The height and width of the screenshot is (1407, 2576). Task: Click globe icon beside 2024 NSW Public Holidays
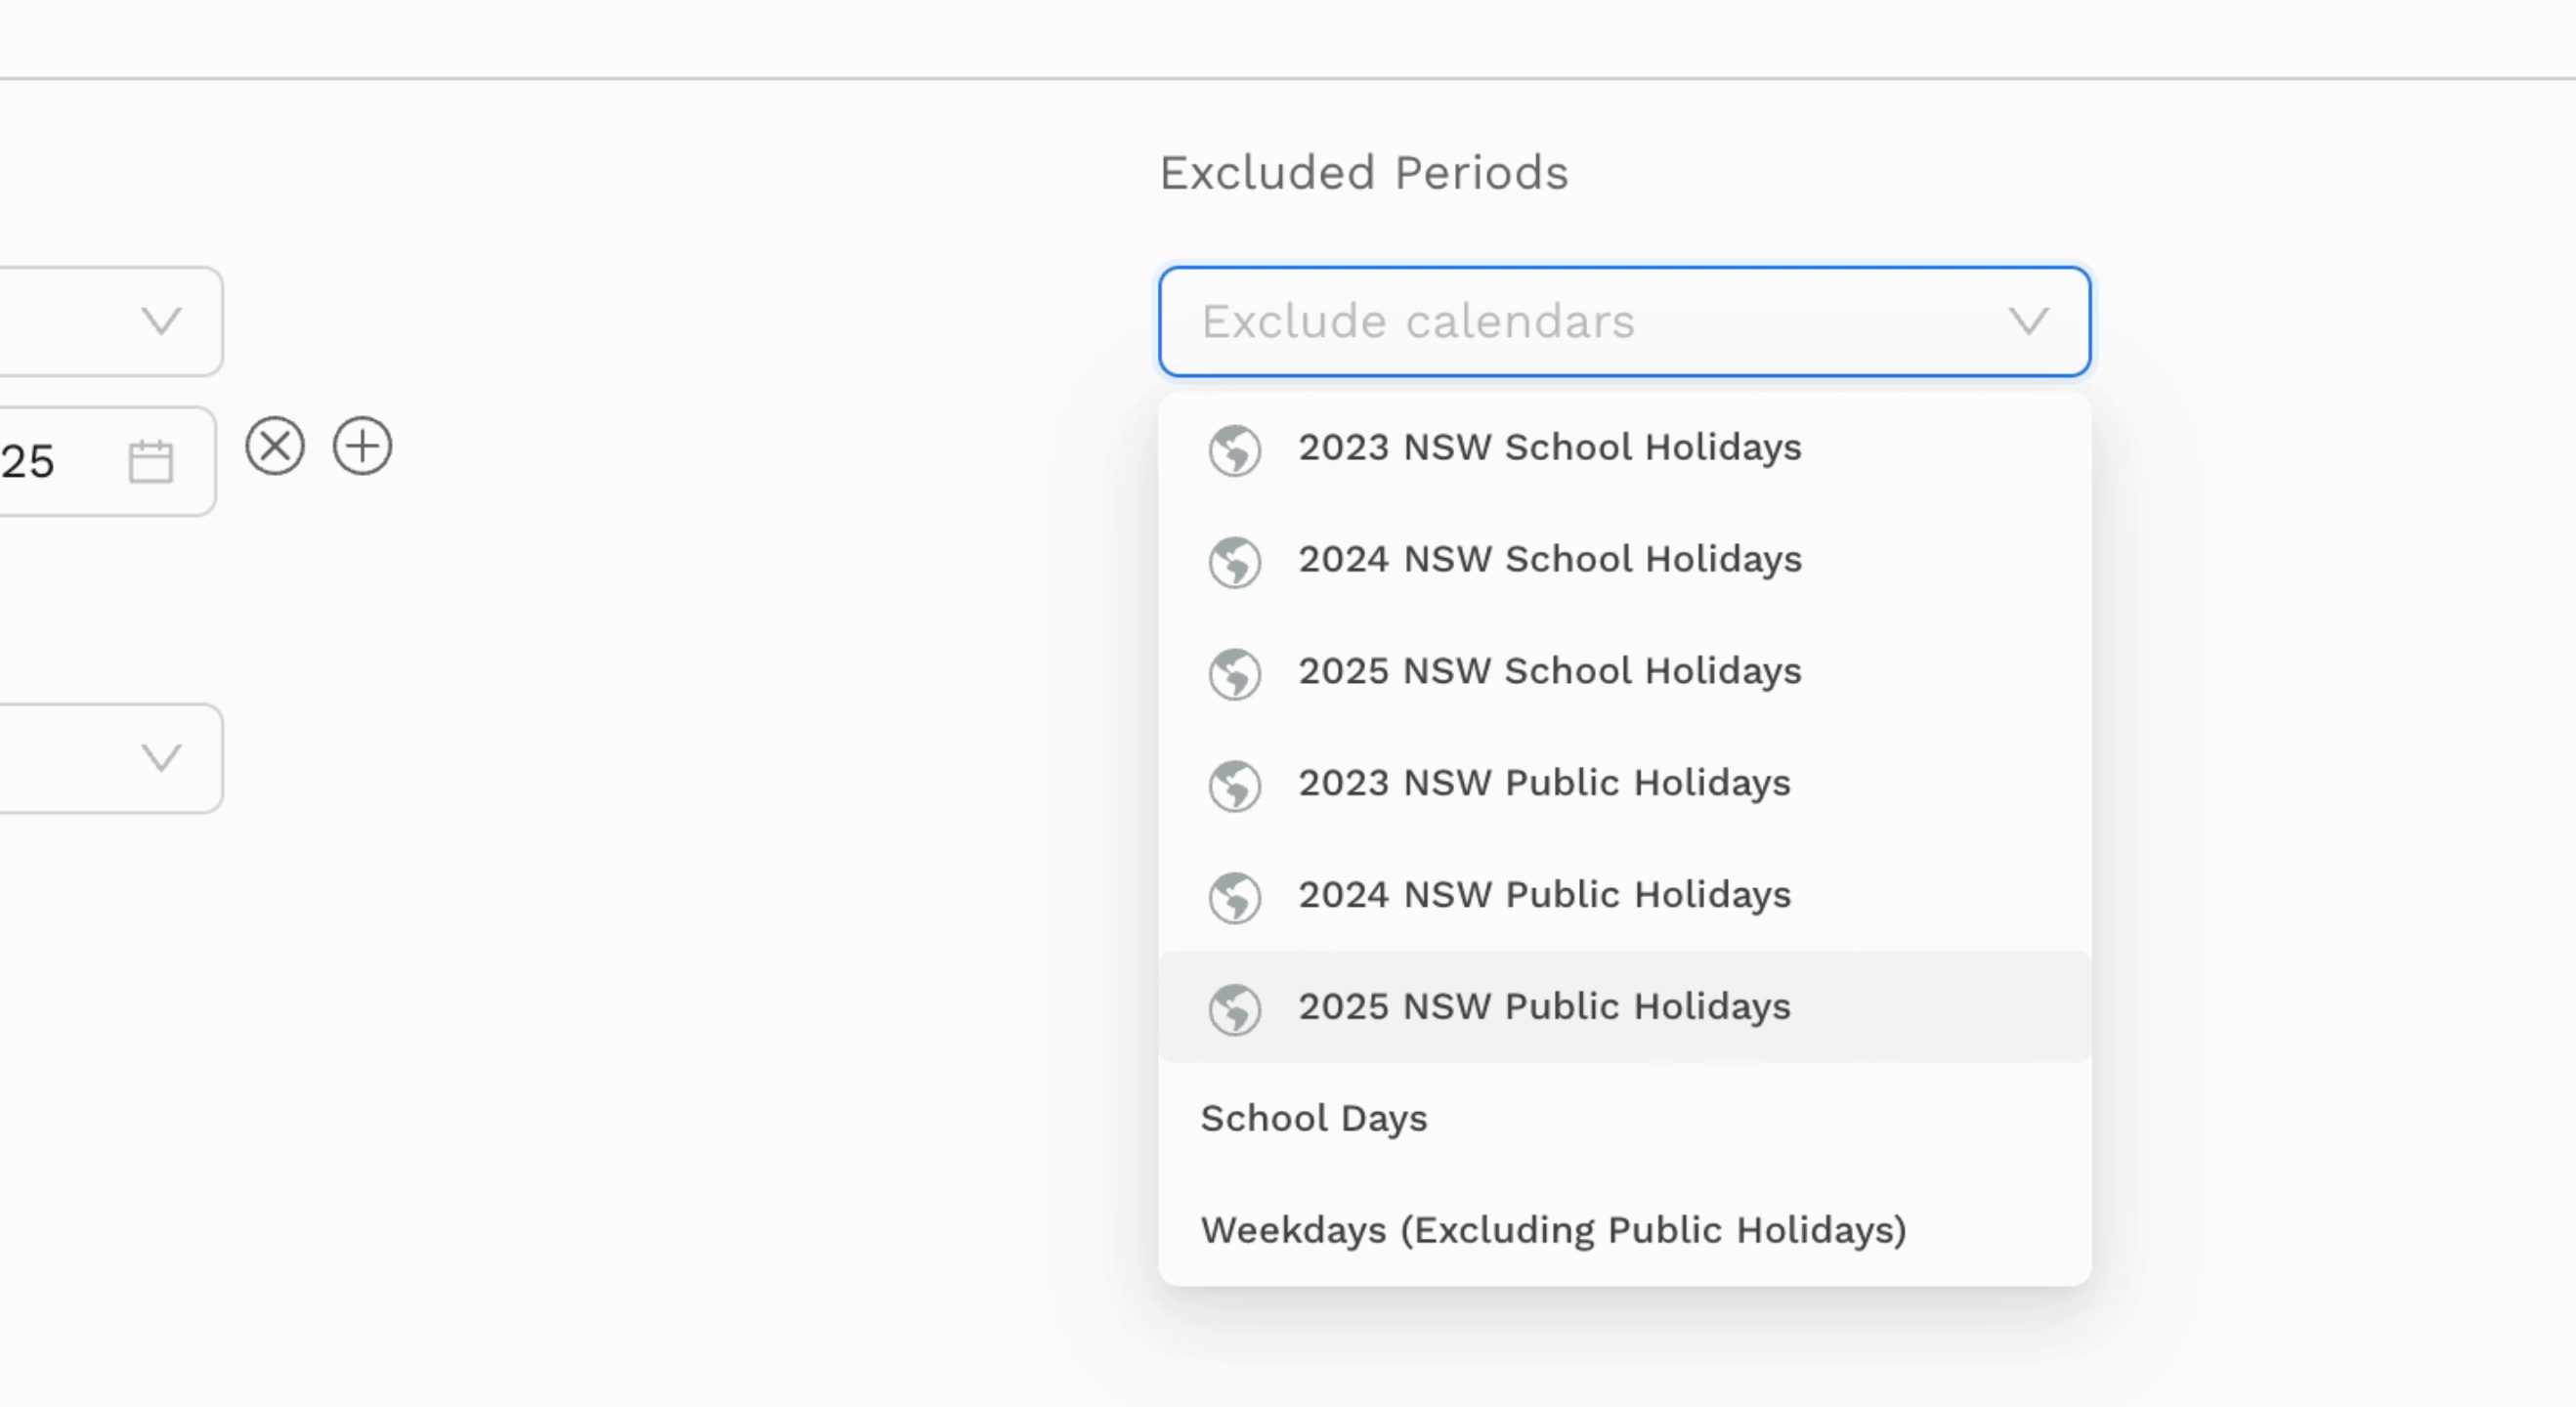[x=1234, y=898]
